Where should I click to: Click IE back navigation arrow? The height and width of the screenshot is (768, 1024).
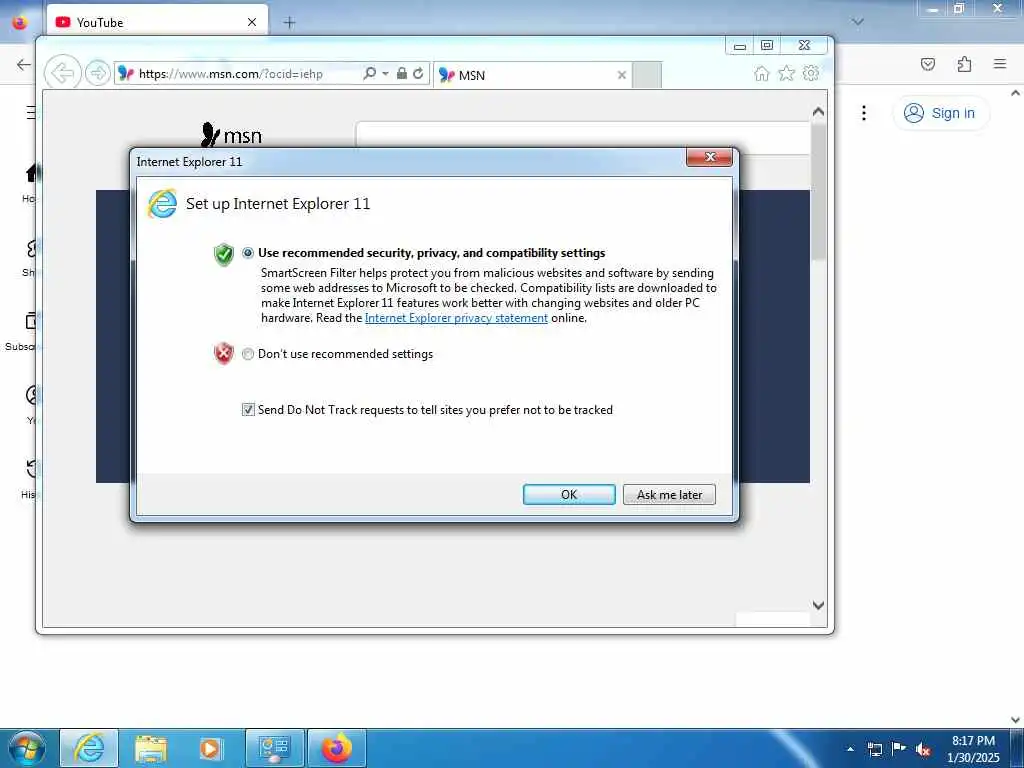(x=63, y=72)
